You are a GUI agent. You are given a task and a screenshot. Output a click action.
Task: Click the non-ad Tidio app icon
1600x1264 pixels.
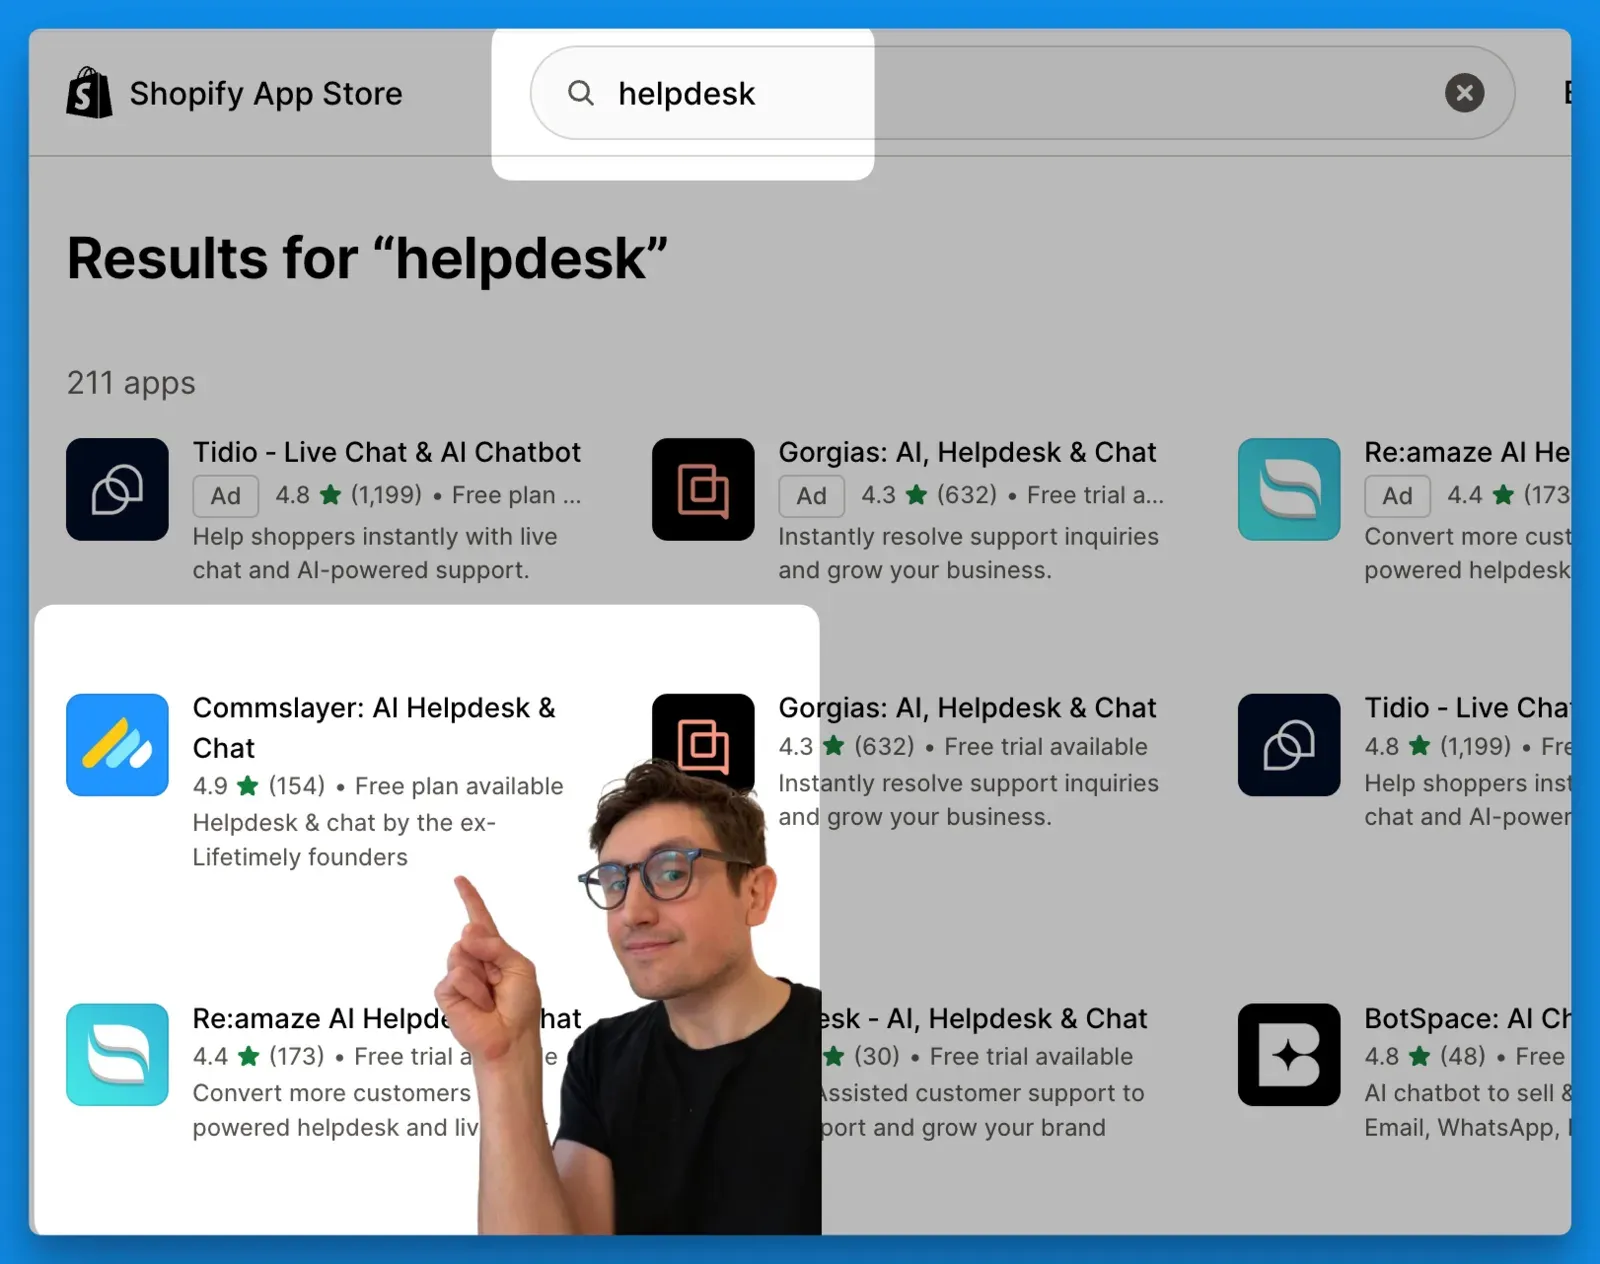coord(1288,745)
